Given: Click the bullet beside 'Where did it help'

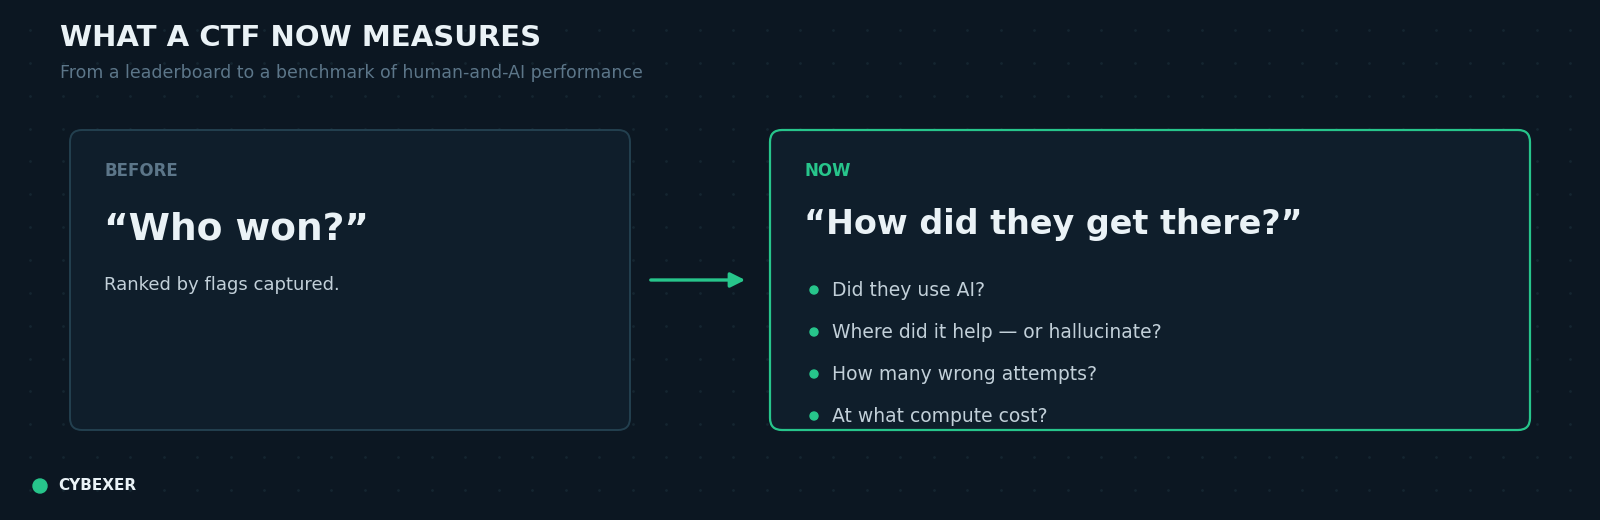Looking at the screenshot, I should click(x=814, y=332).
